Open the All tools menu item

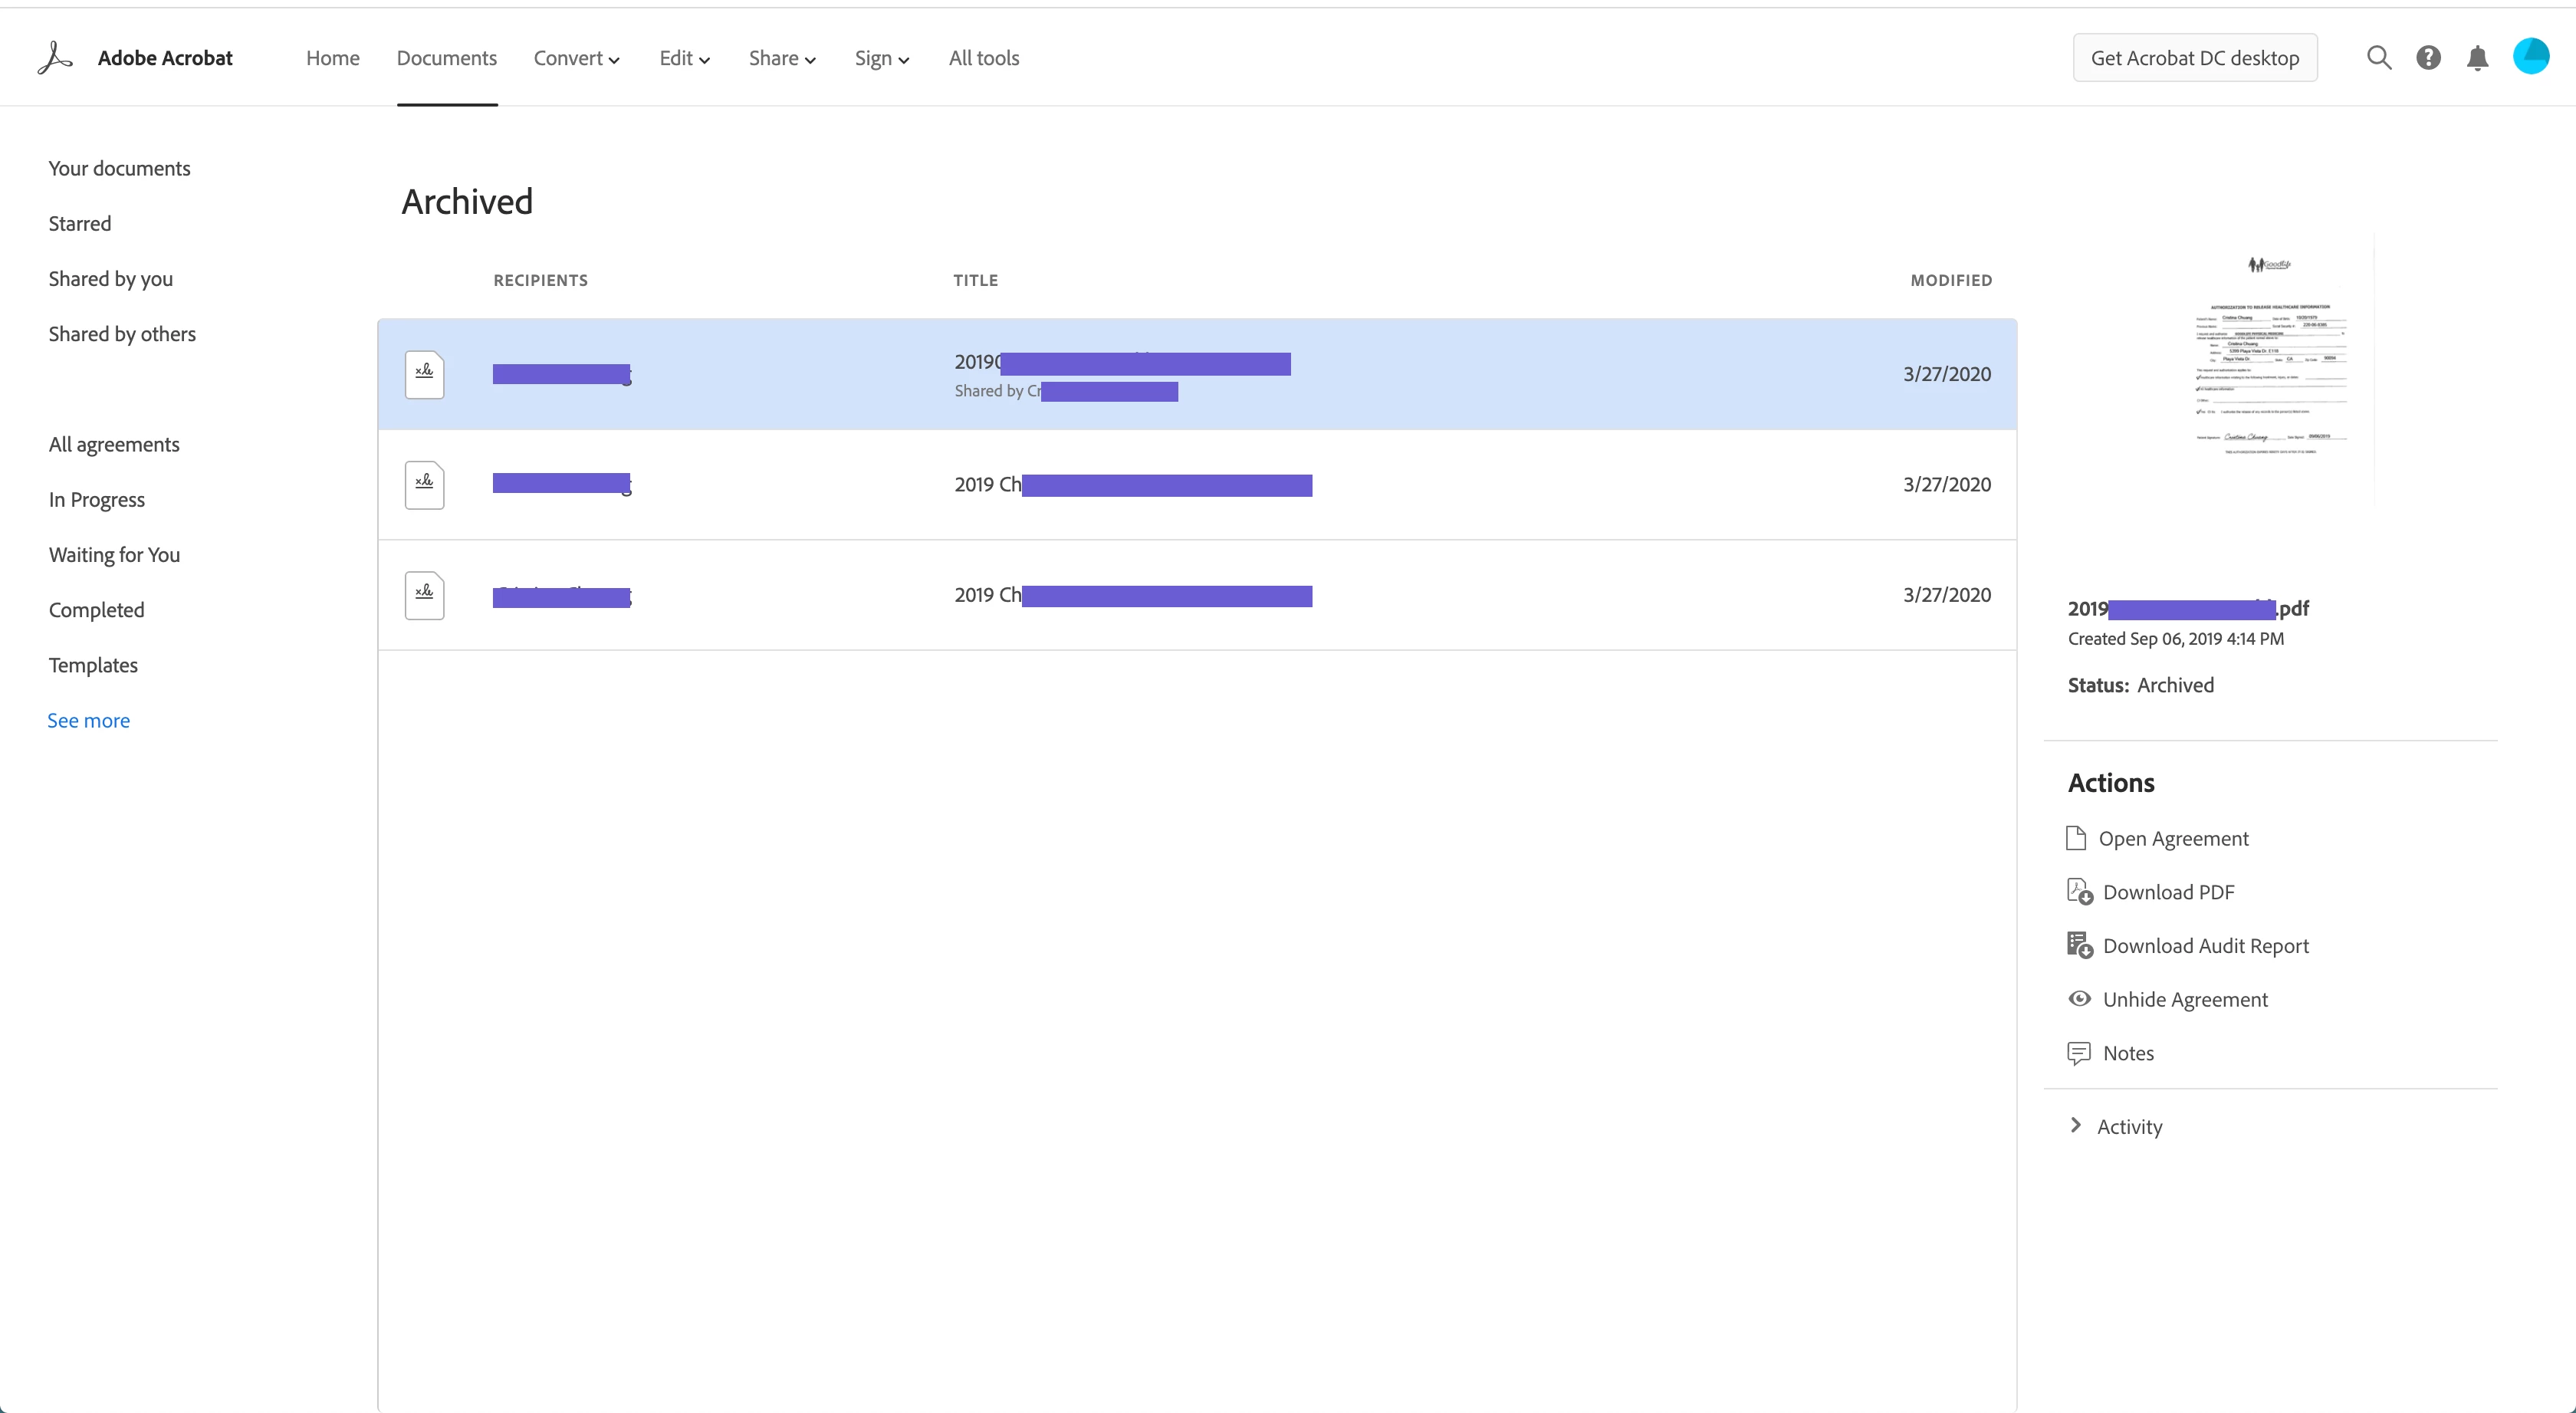pos(983,58)
